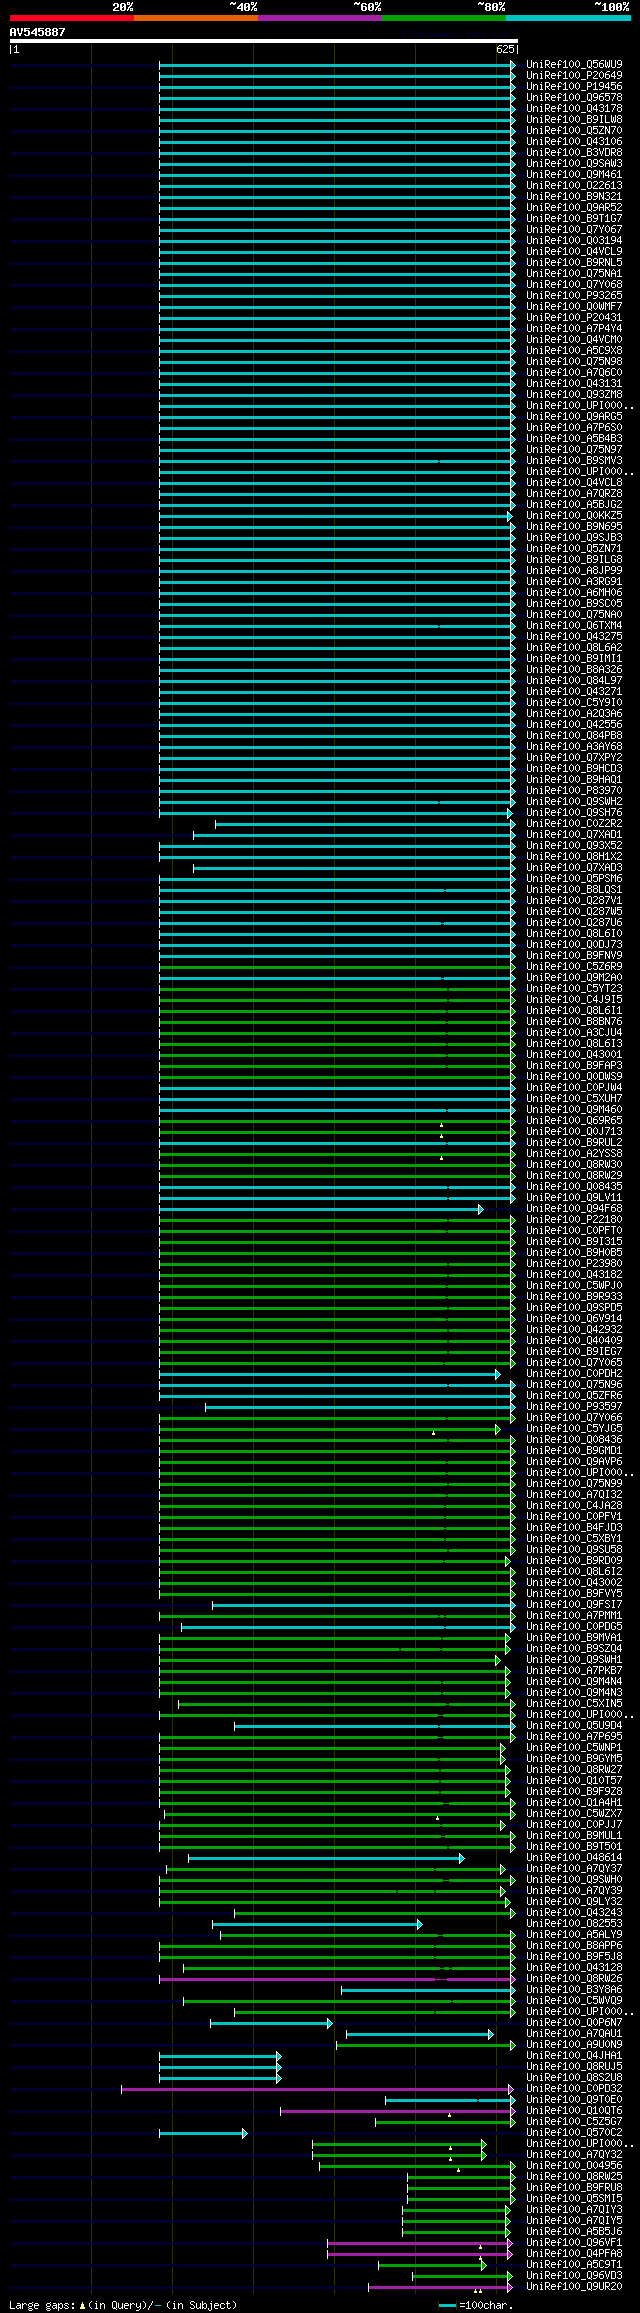Select hit label UniRef100_B3Y8A6
This screenshot has width=640, height=2313.
(x=574, y=1989)
